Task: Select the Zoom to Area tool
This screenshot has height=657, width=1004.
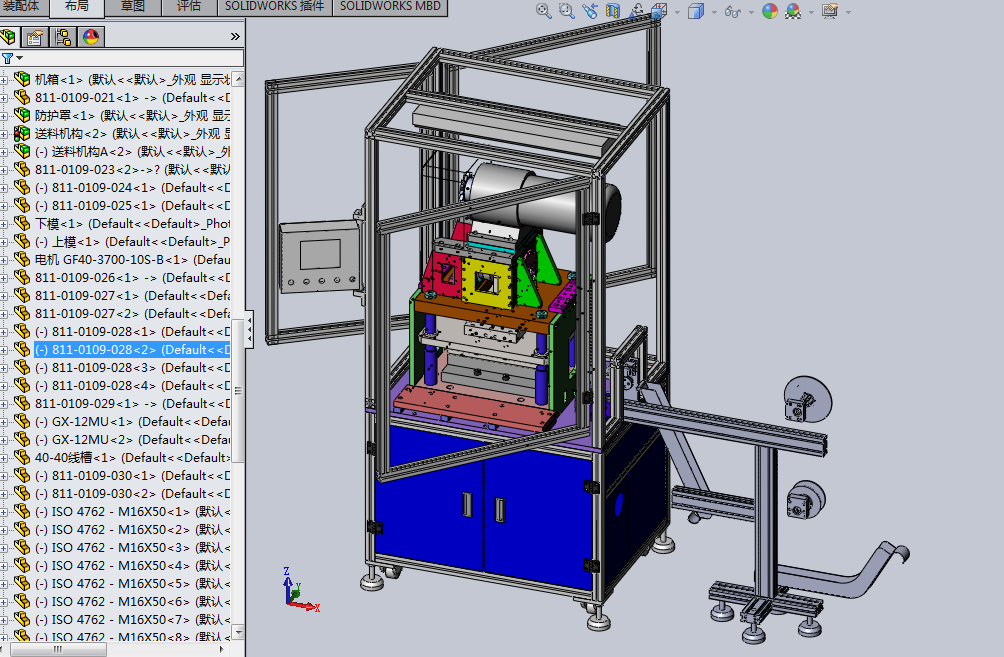Action: click(x=567, y=11)
